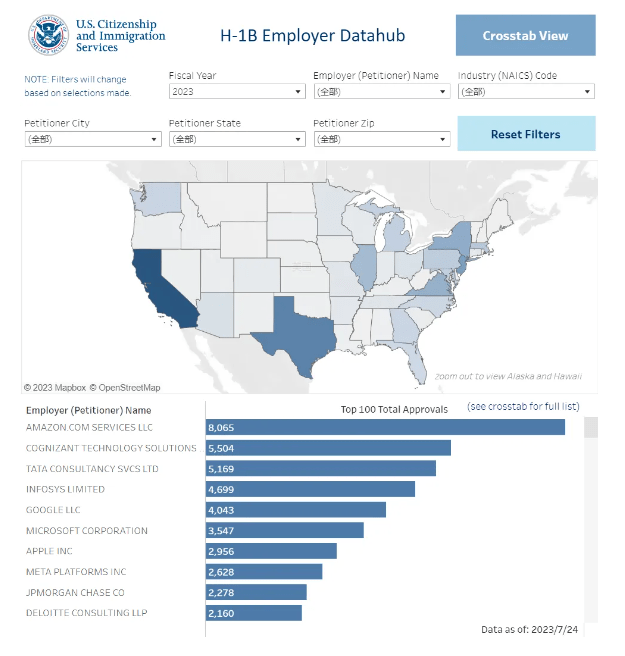This screenshot has width=625, height=656.
Task: Click the 'Data as of: 2023/7/24' text
Action: click(x=529, y=629)
